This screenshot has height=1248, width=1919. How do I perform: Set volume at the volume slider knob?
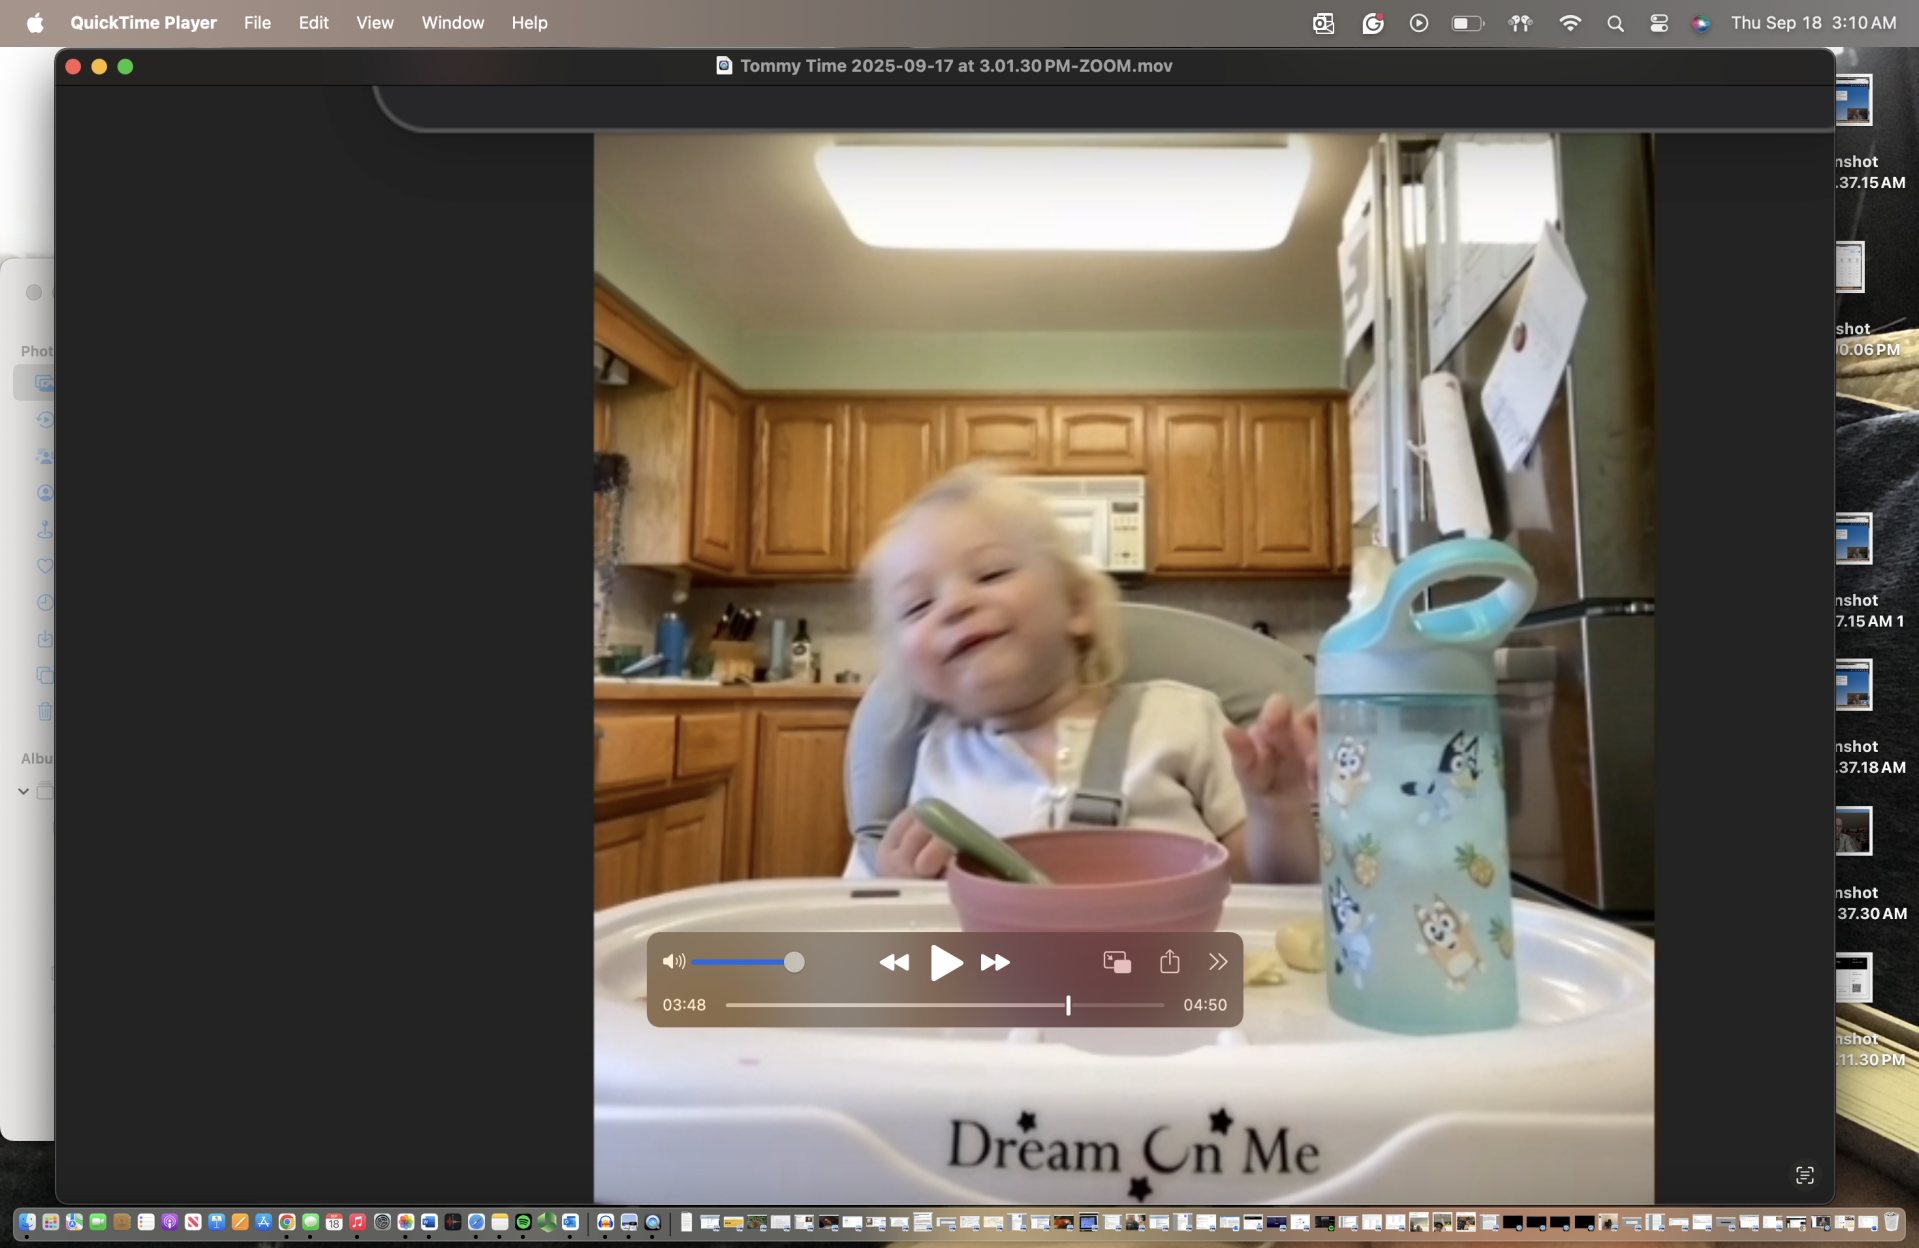[794, 962]
